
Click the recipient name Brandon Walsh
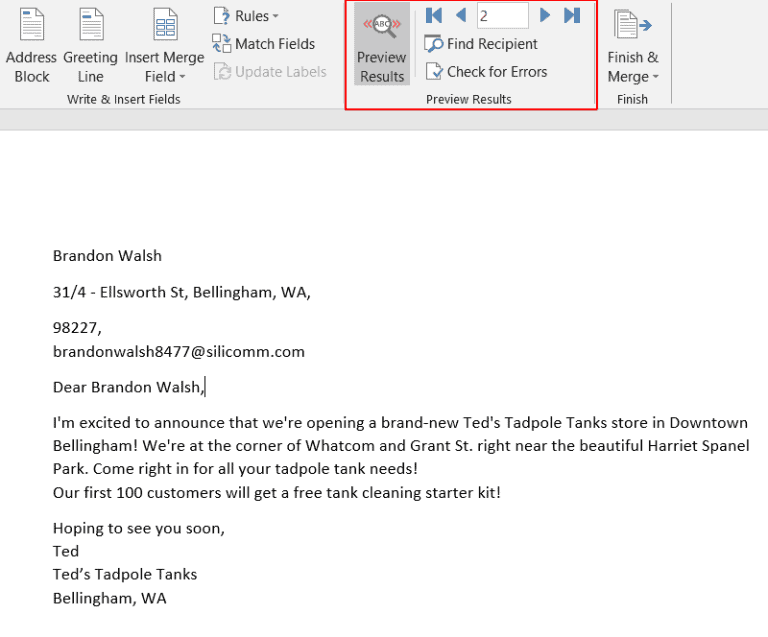point(107,256)
